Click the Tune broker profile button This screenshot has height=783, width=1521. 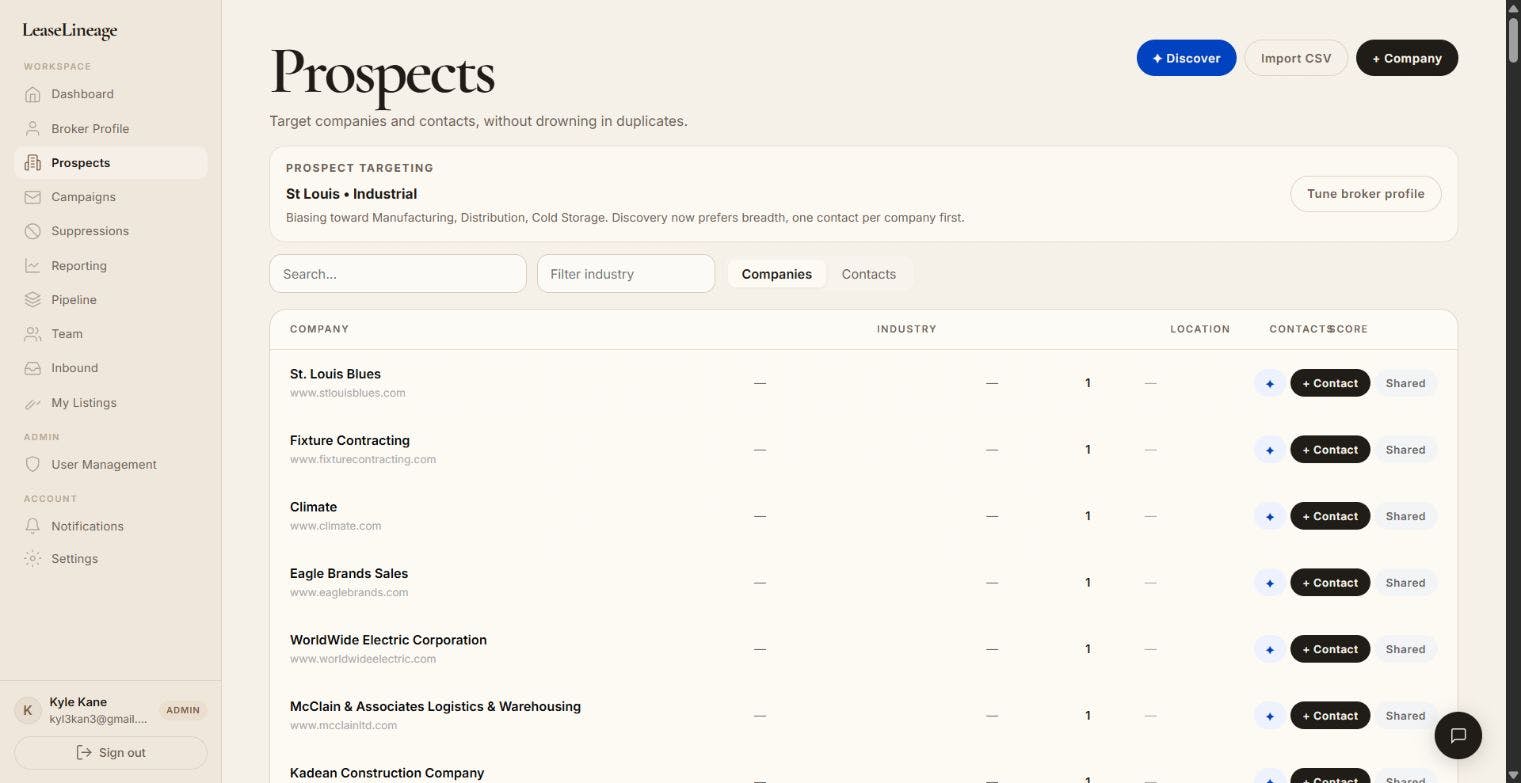point(1366,194)
